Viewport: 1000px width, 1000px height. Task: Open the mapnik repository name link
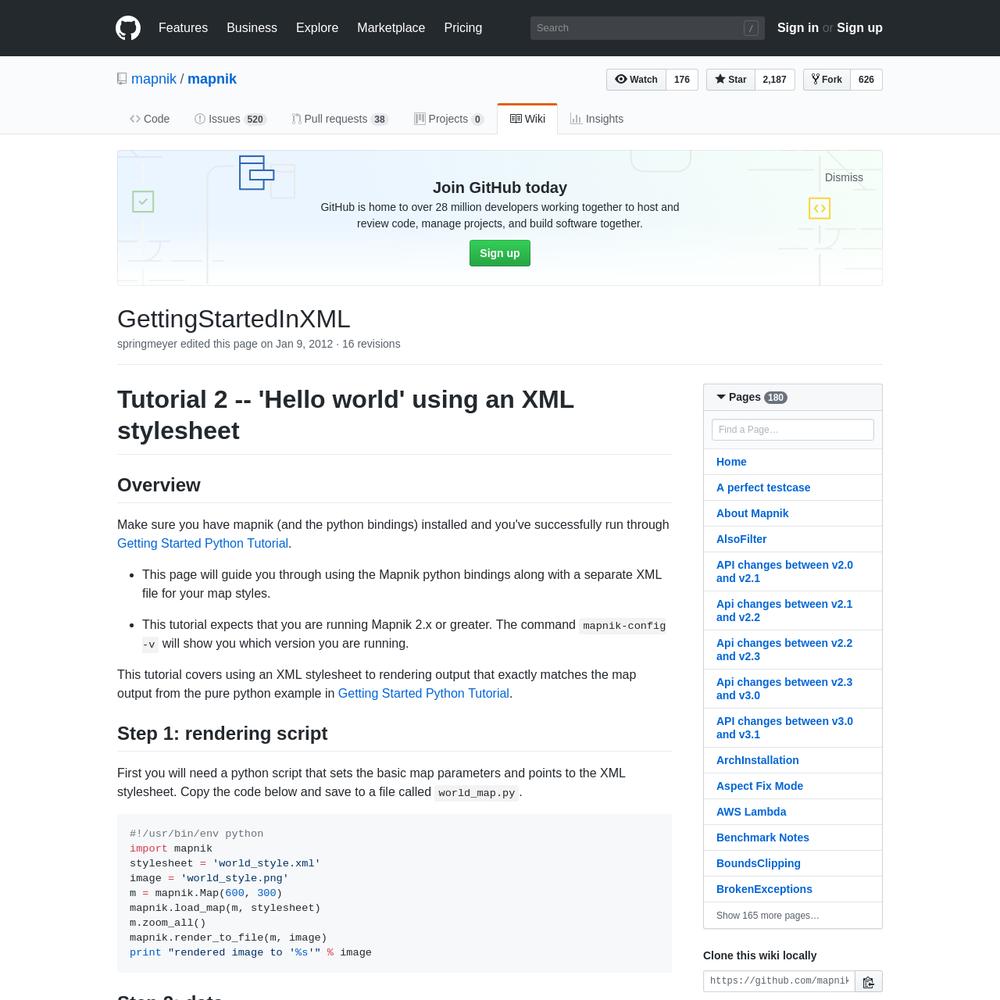click(212, 79)
